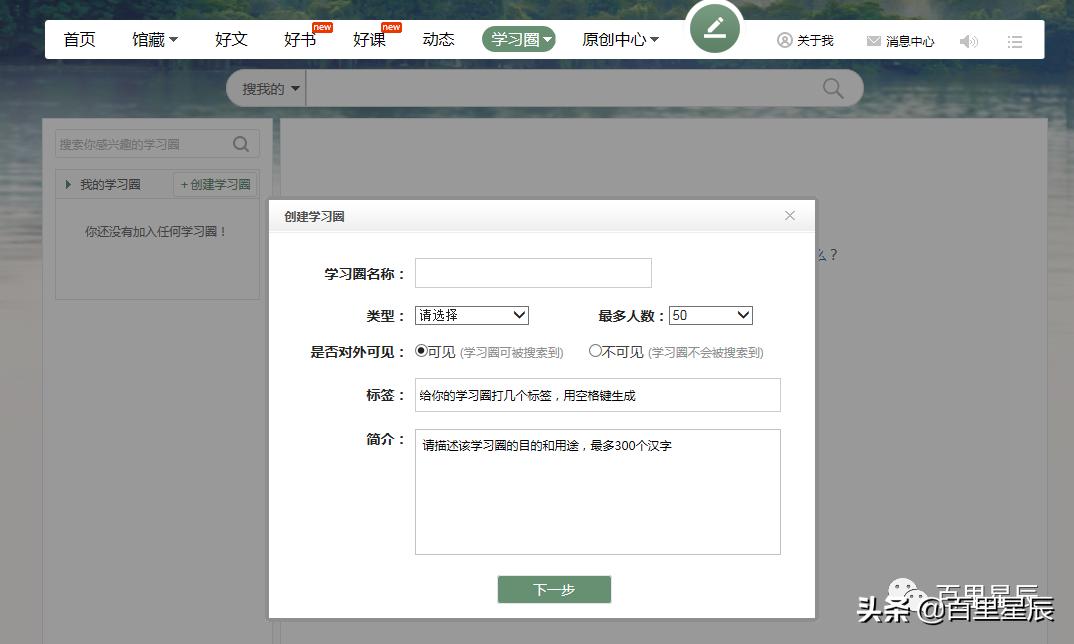This screenshot has height=644, width=1074.
Task: Select the 不可见 radio button
Action: click(x=595, y=352)
